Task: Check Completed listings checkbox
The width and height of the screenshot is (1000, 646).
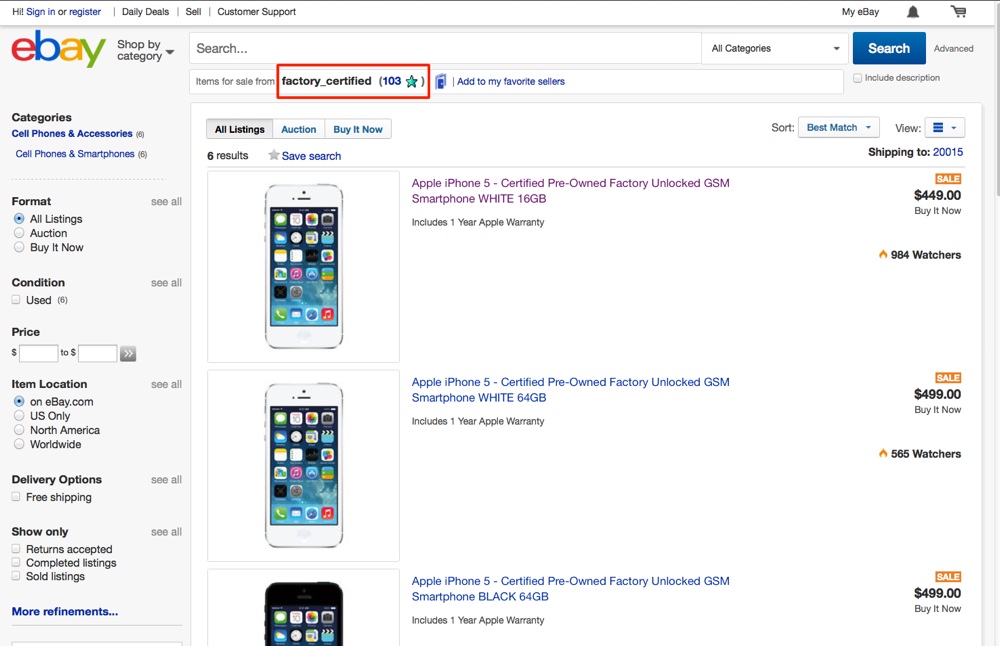Action: (16, 562)
